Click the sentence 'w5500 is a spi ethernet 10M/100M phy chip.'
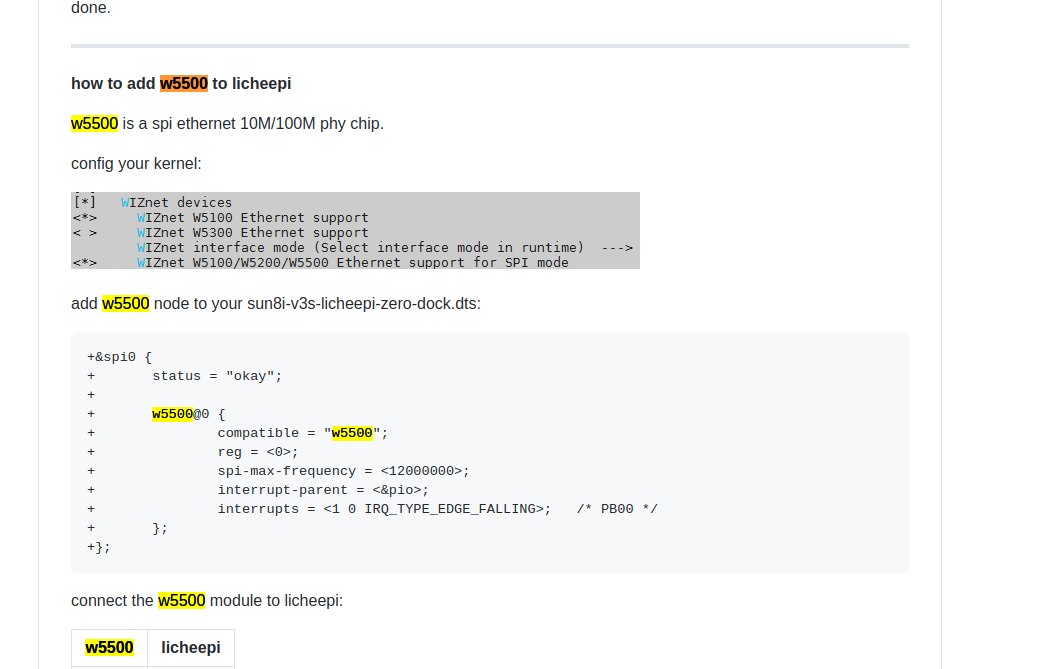 click(227, 124)
